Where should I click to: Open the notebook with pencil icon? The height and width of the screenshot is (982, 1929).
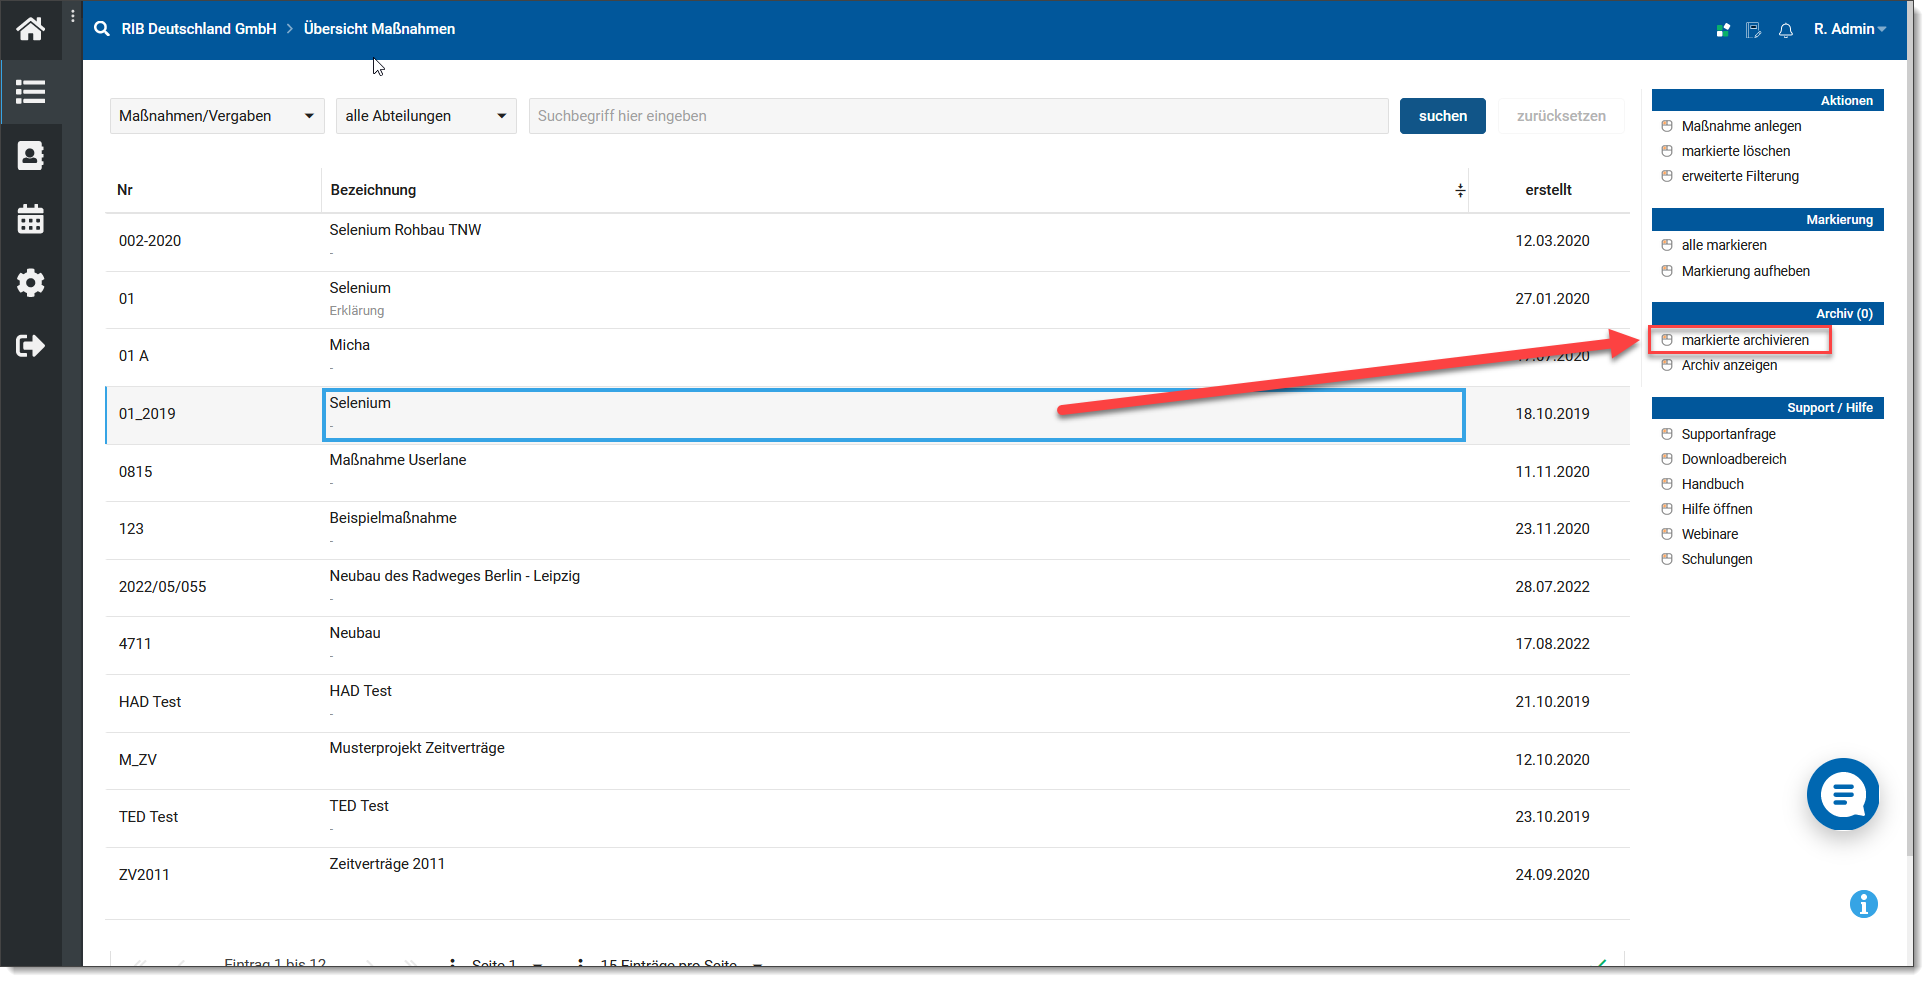[x=1753, y=30]
